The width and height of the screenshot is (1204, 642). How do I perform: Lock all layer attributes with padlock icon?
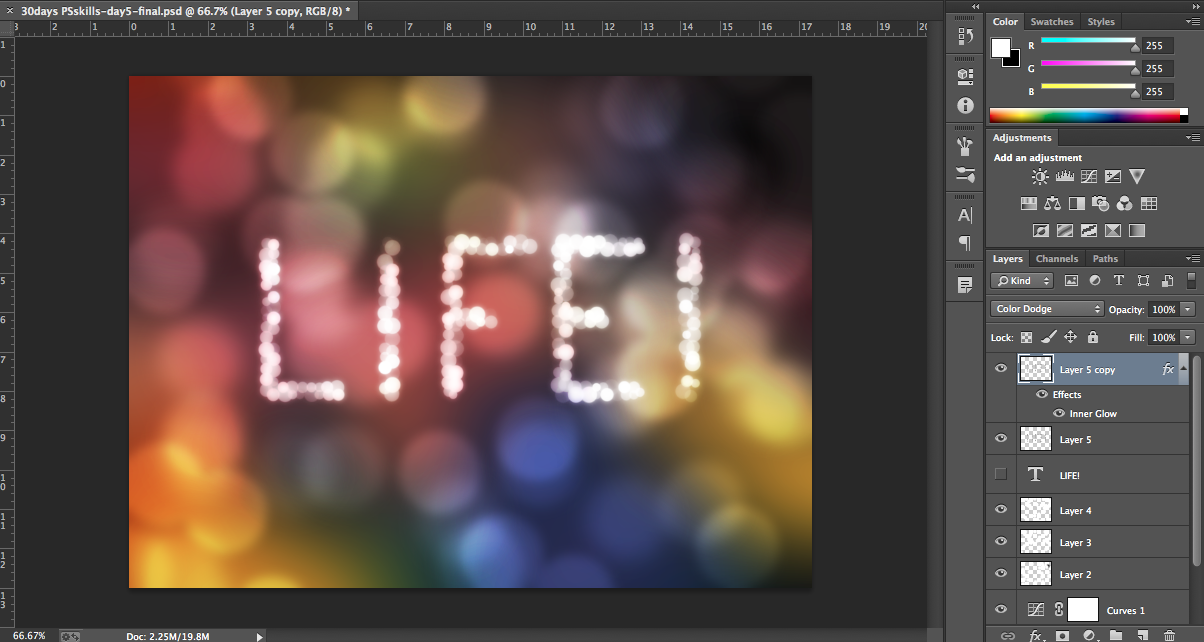coord(1093,338)
